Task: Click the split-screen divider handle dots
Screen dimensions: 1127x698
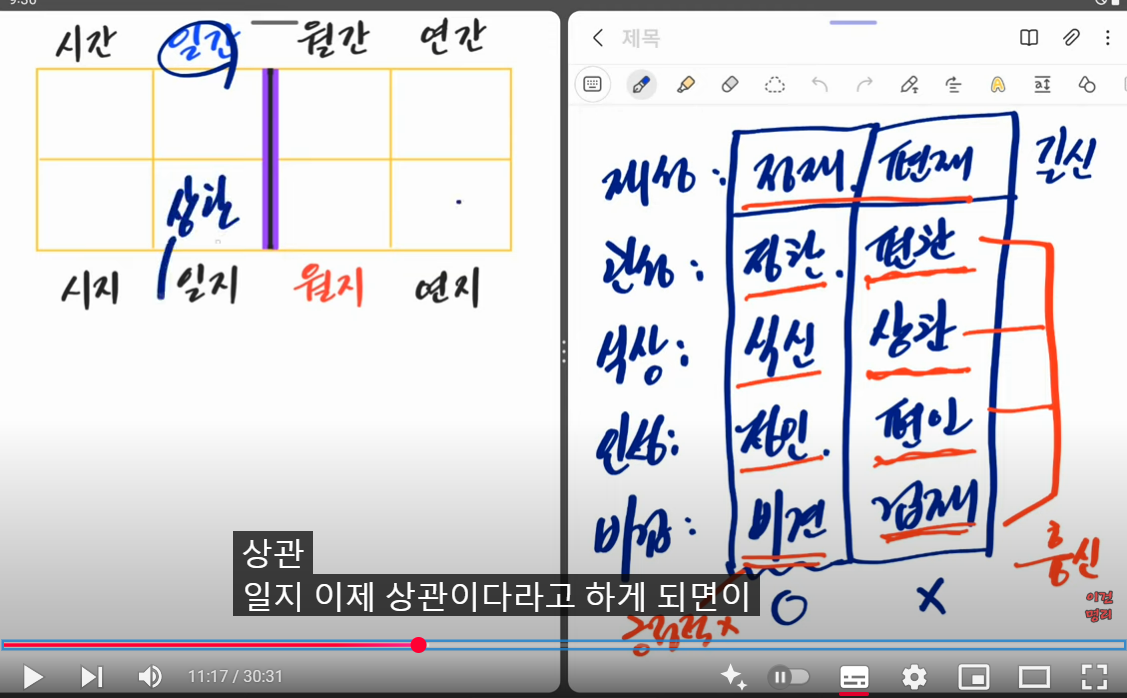Action: (x=564, y=351)
